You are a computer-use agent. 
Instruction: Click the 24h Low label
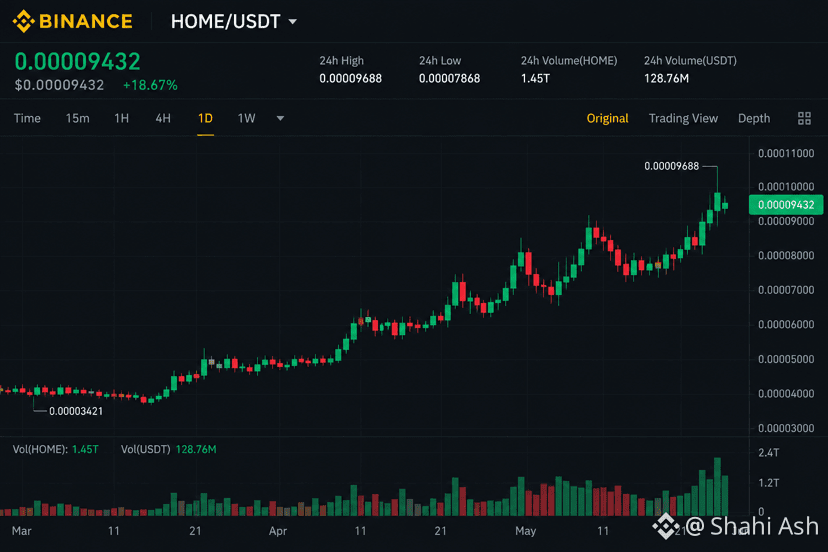point(440,61)
